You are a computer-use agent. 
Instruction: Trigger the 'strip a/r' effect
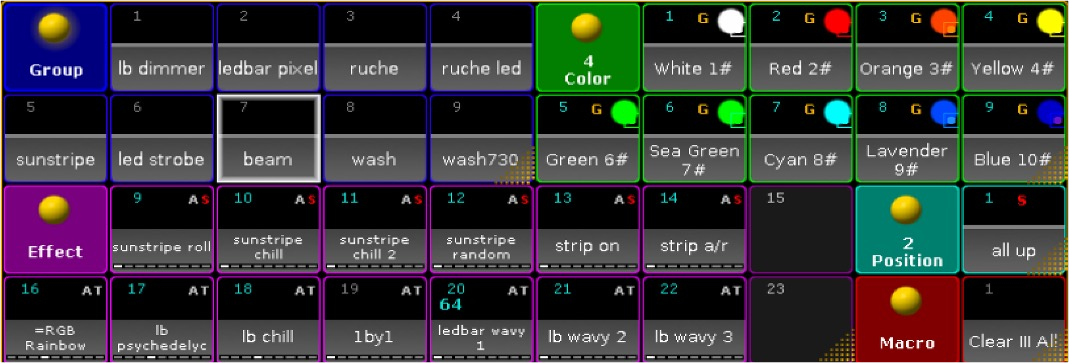coord(694,229)
